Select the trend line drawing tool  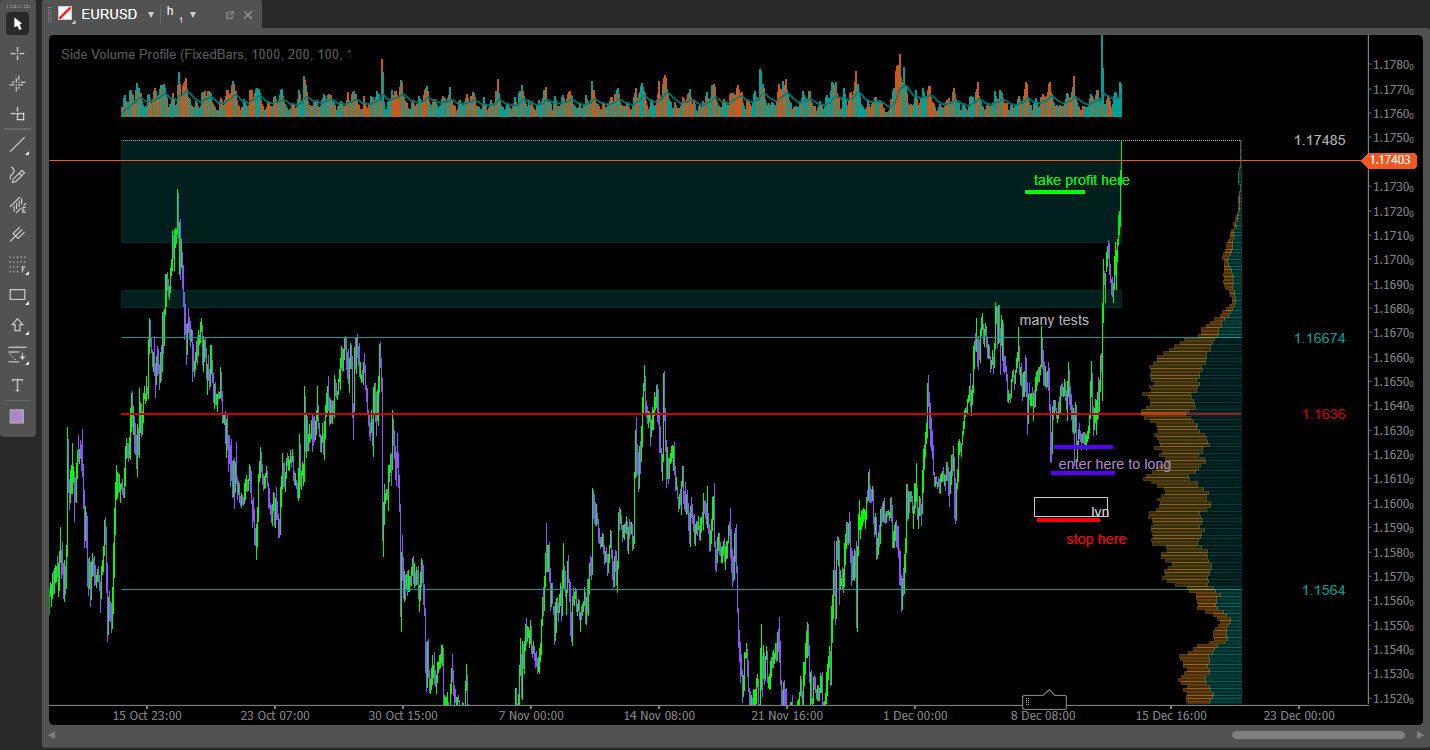[17, 145]
